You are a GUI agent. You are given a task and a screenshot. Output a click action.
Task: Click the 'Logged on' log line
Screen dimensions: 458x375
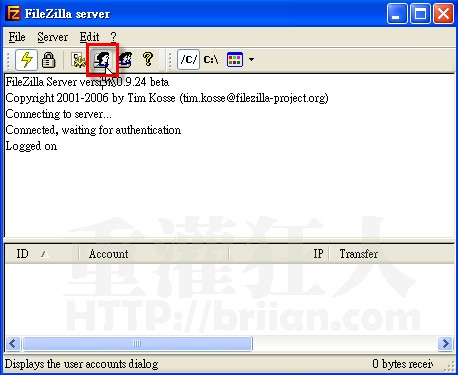click(31, 146)
